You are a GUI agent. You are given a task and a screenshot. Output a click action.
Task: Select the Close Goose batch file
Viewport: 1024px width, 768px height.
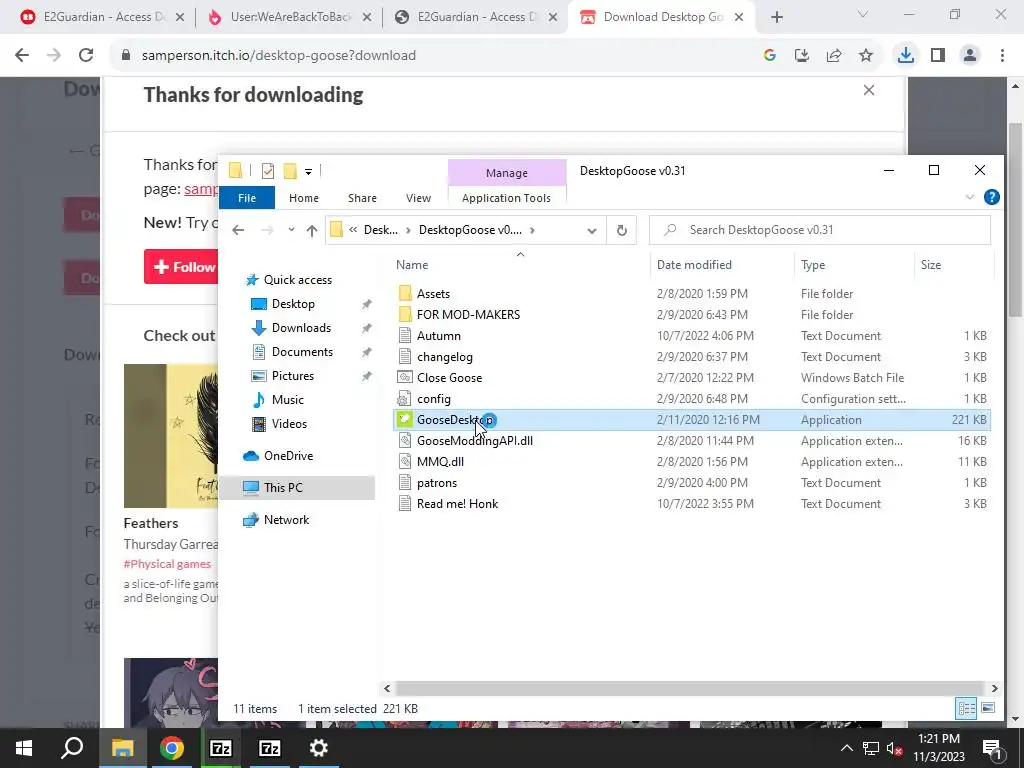[449, 377]
